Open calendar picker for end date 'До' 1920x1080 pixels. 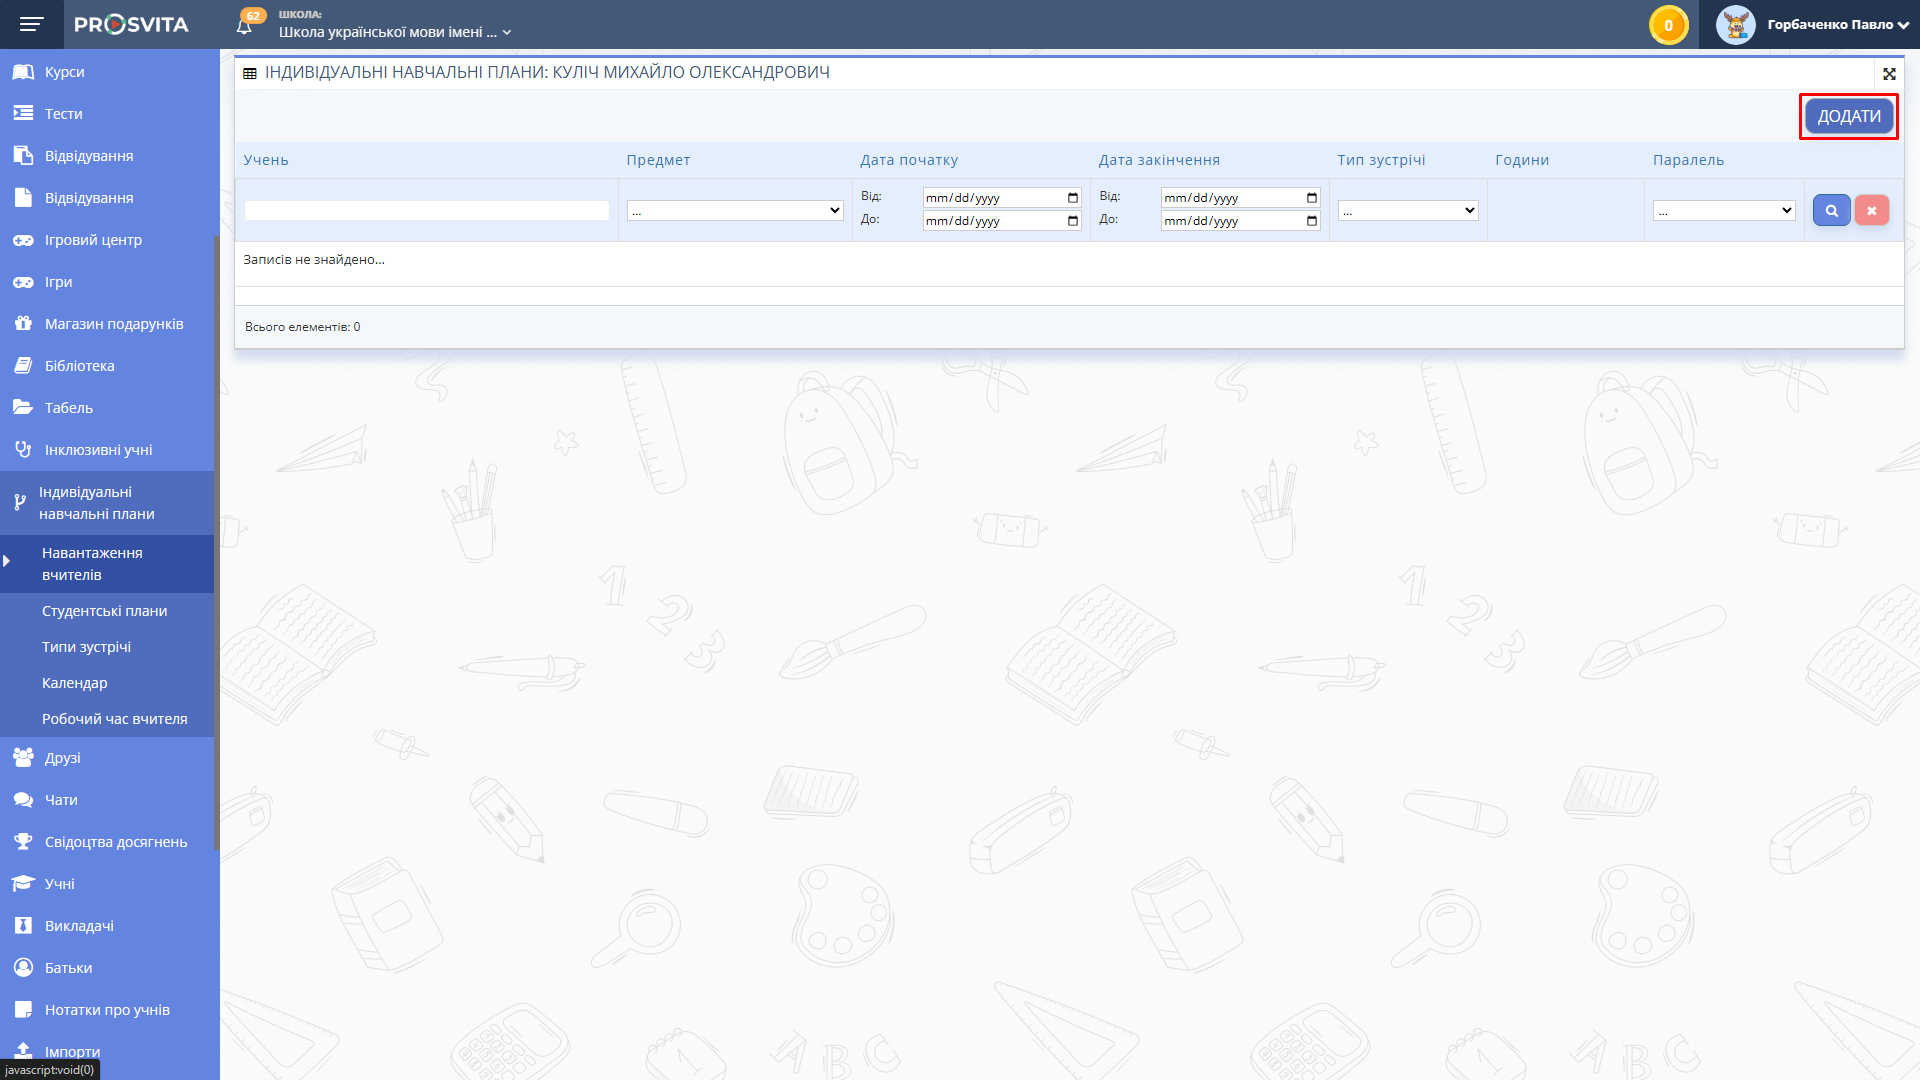(x=1311, y=221)
